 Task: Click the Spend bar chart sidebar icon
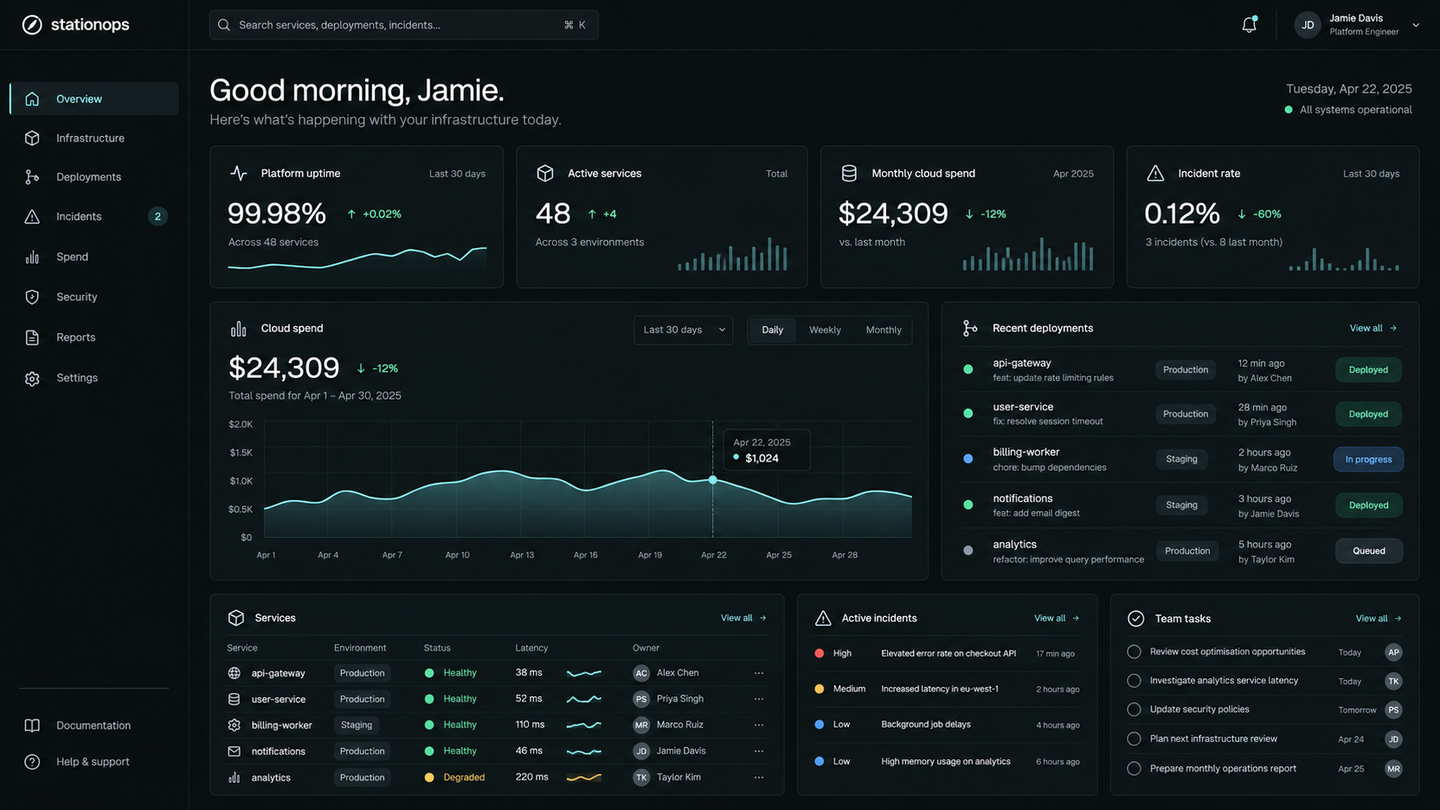point(32,257)
